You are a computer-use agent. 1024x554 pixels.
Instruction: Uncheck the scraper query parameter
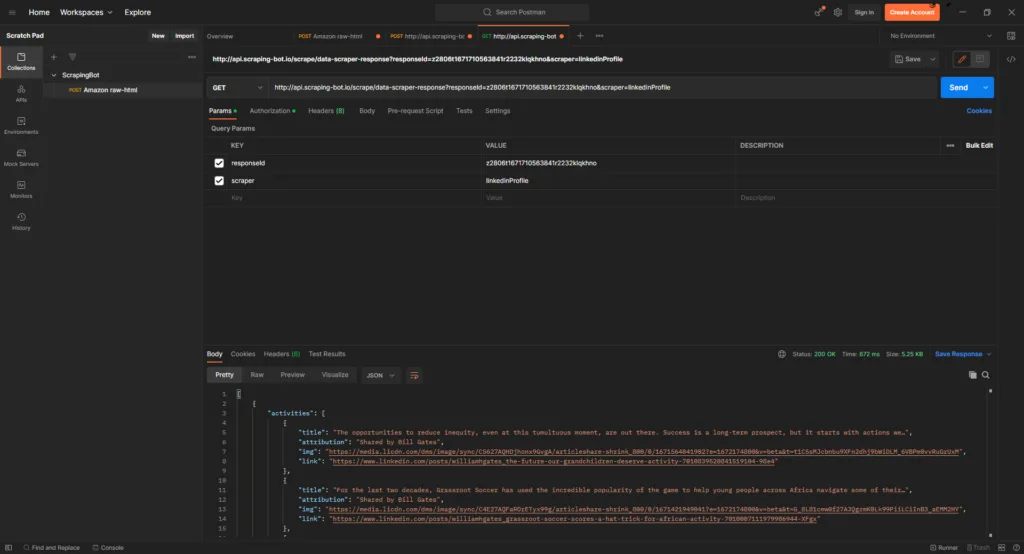click(x=219, y=181)
